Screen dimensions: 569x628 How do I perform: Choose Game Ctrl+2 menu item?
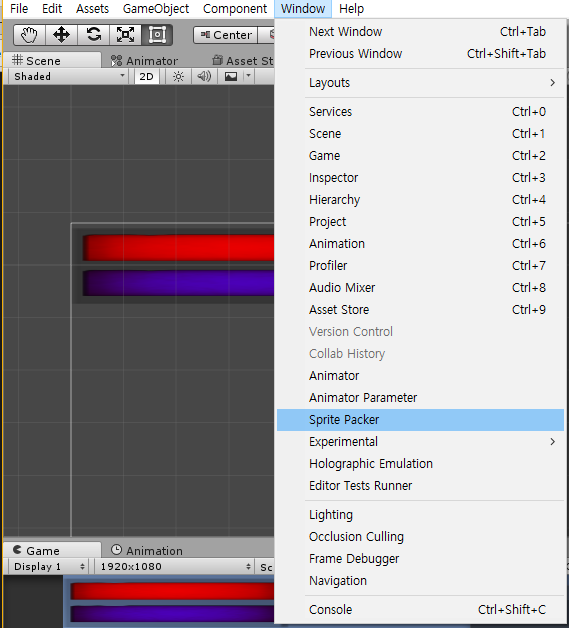pyautogui.click(x=420, y=156)
